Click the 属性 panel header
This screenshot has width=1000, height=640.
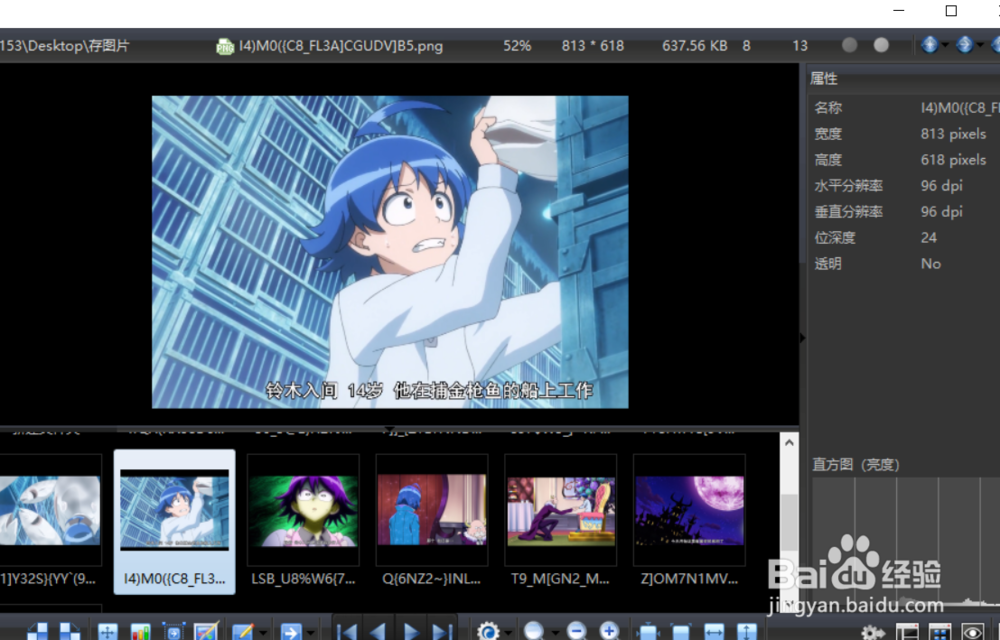(823, 78)
